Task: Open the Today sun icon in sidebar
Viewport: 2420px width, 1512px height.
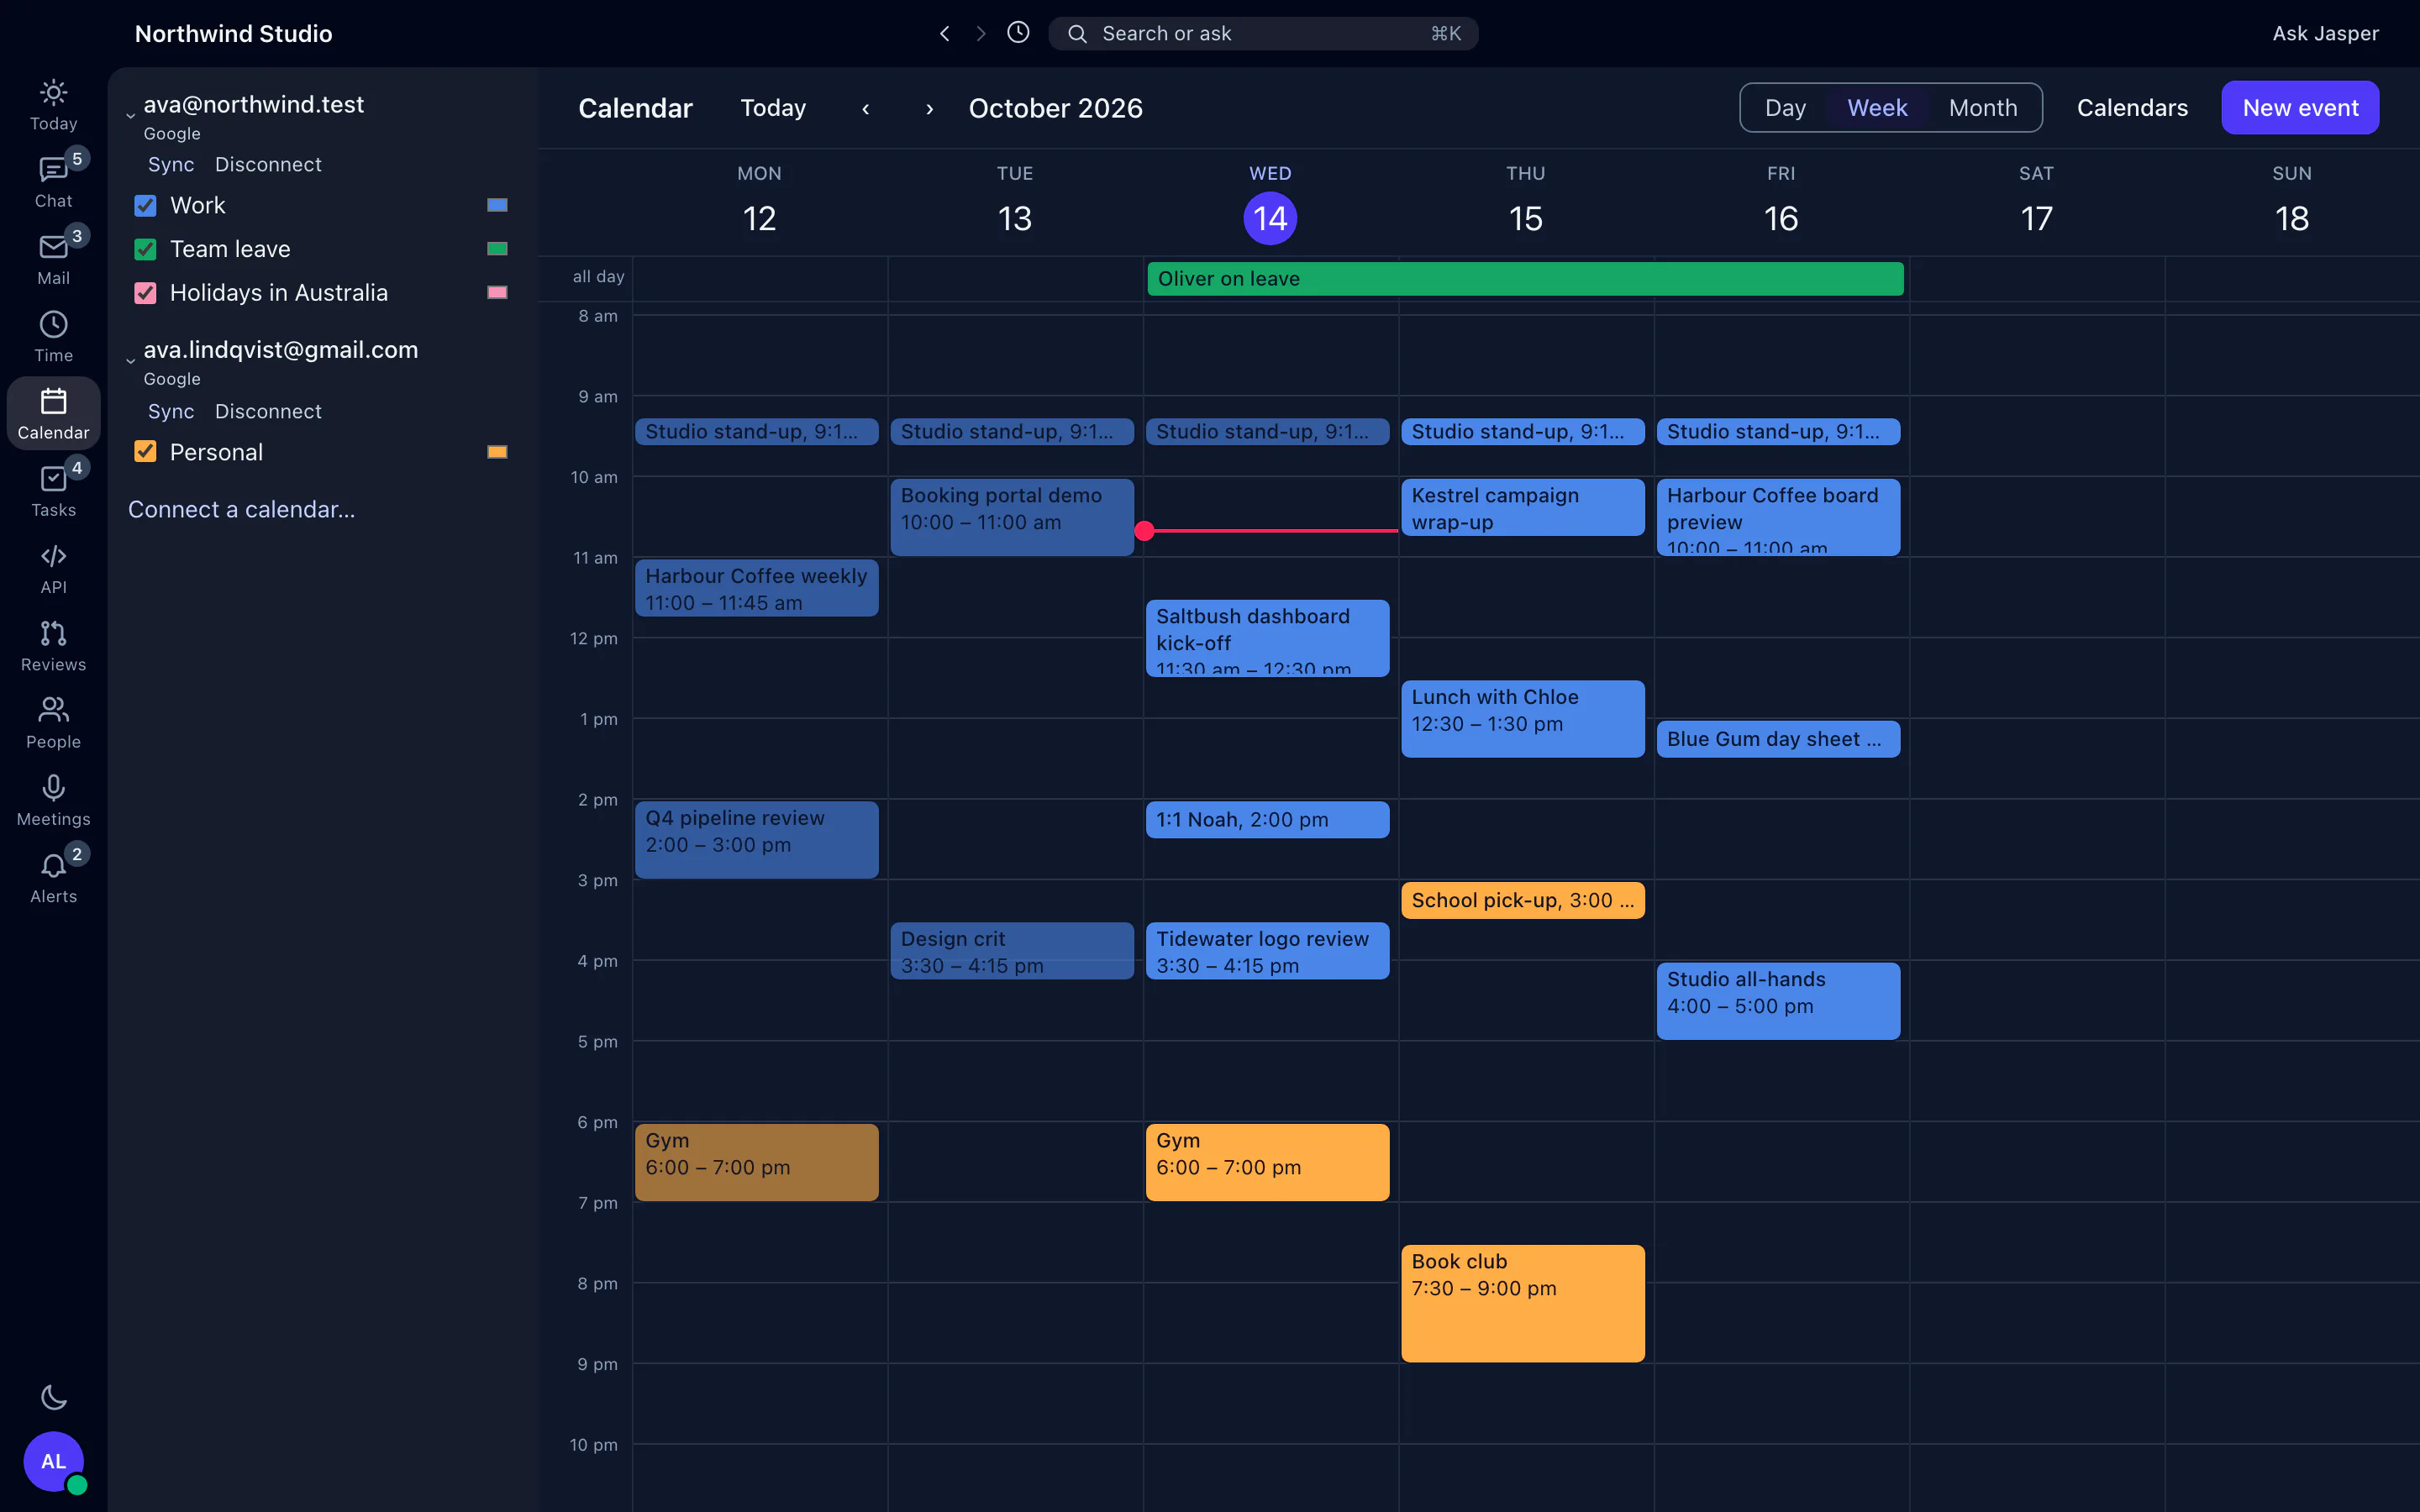Action: point(53,105)
